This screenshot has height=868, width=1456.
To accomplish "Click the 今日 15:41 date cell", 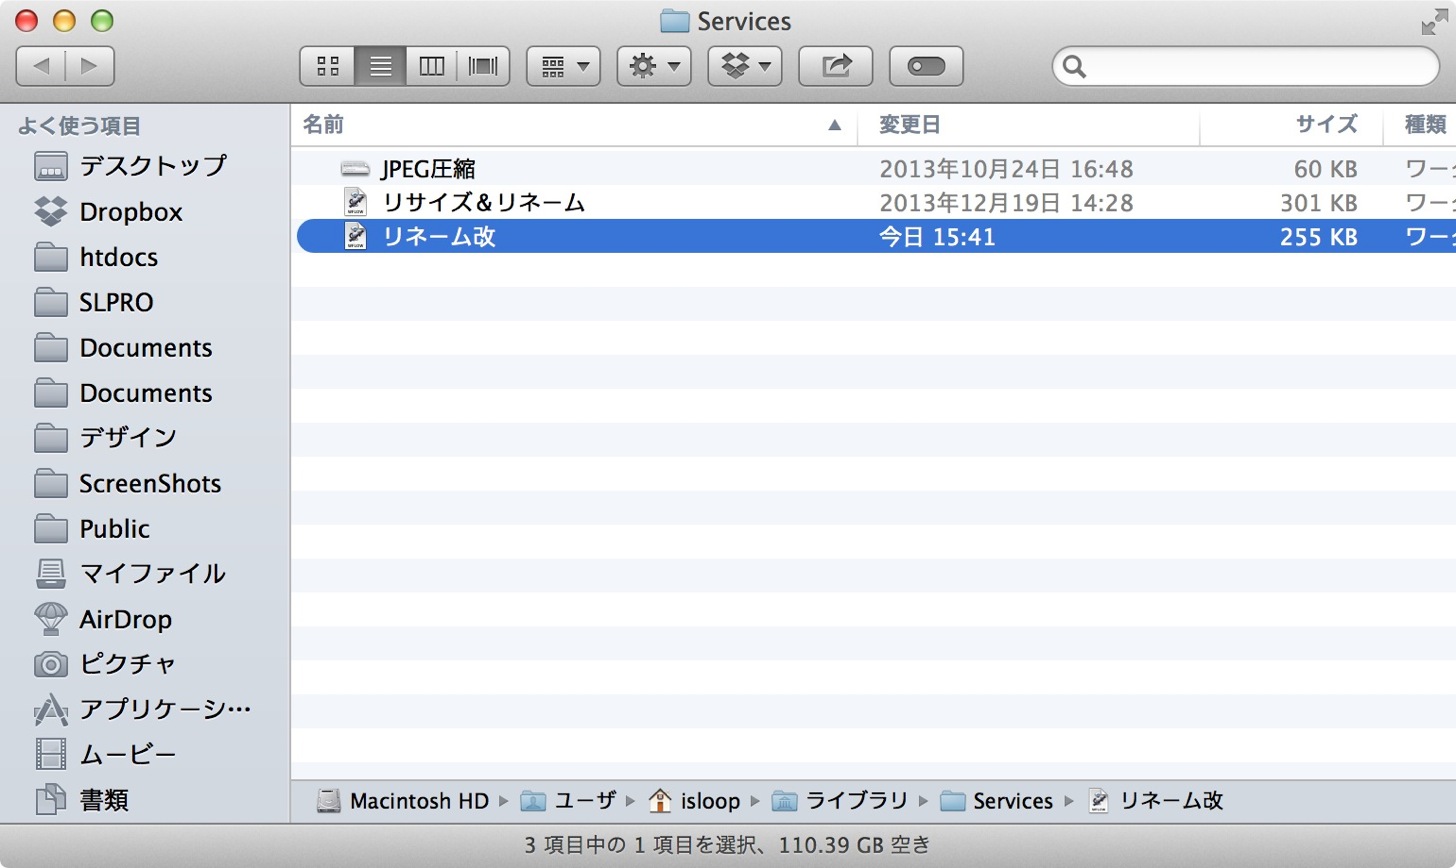I will [x=937, y=237].
